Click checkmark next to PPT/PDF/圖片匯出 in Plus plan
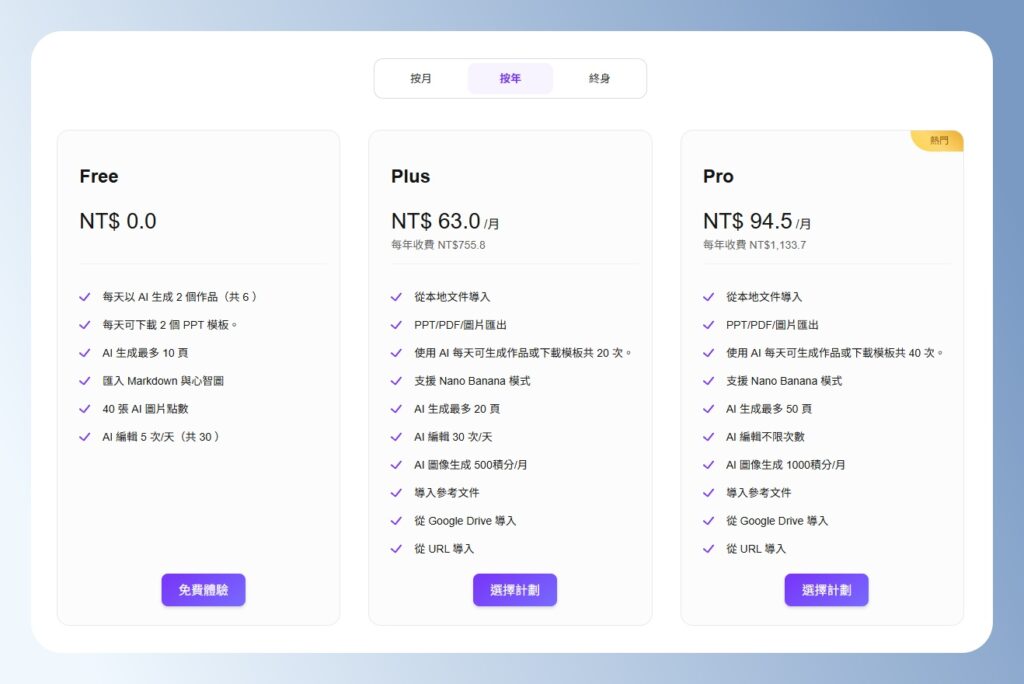Screen dimensions: 1024x684 (396, 325)
